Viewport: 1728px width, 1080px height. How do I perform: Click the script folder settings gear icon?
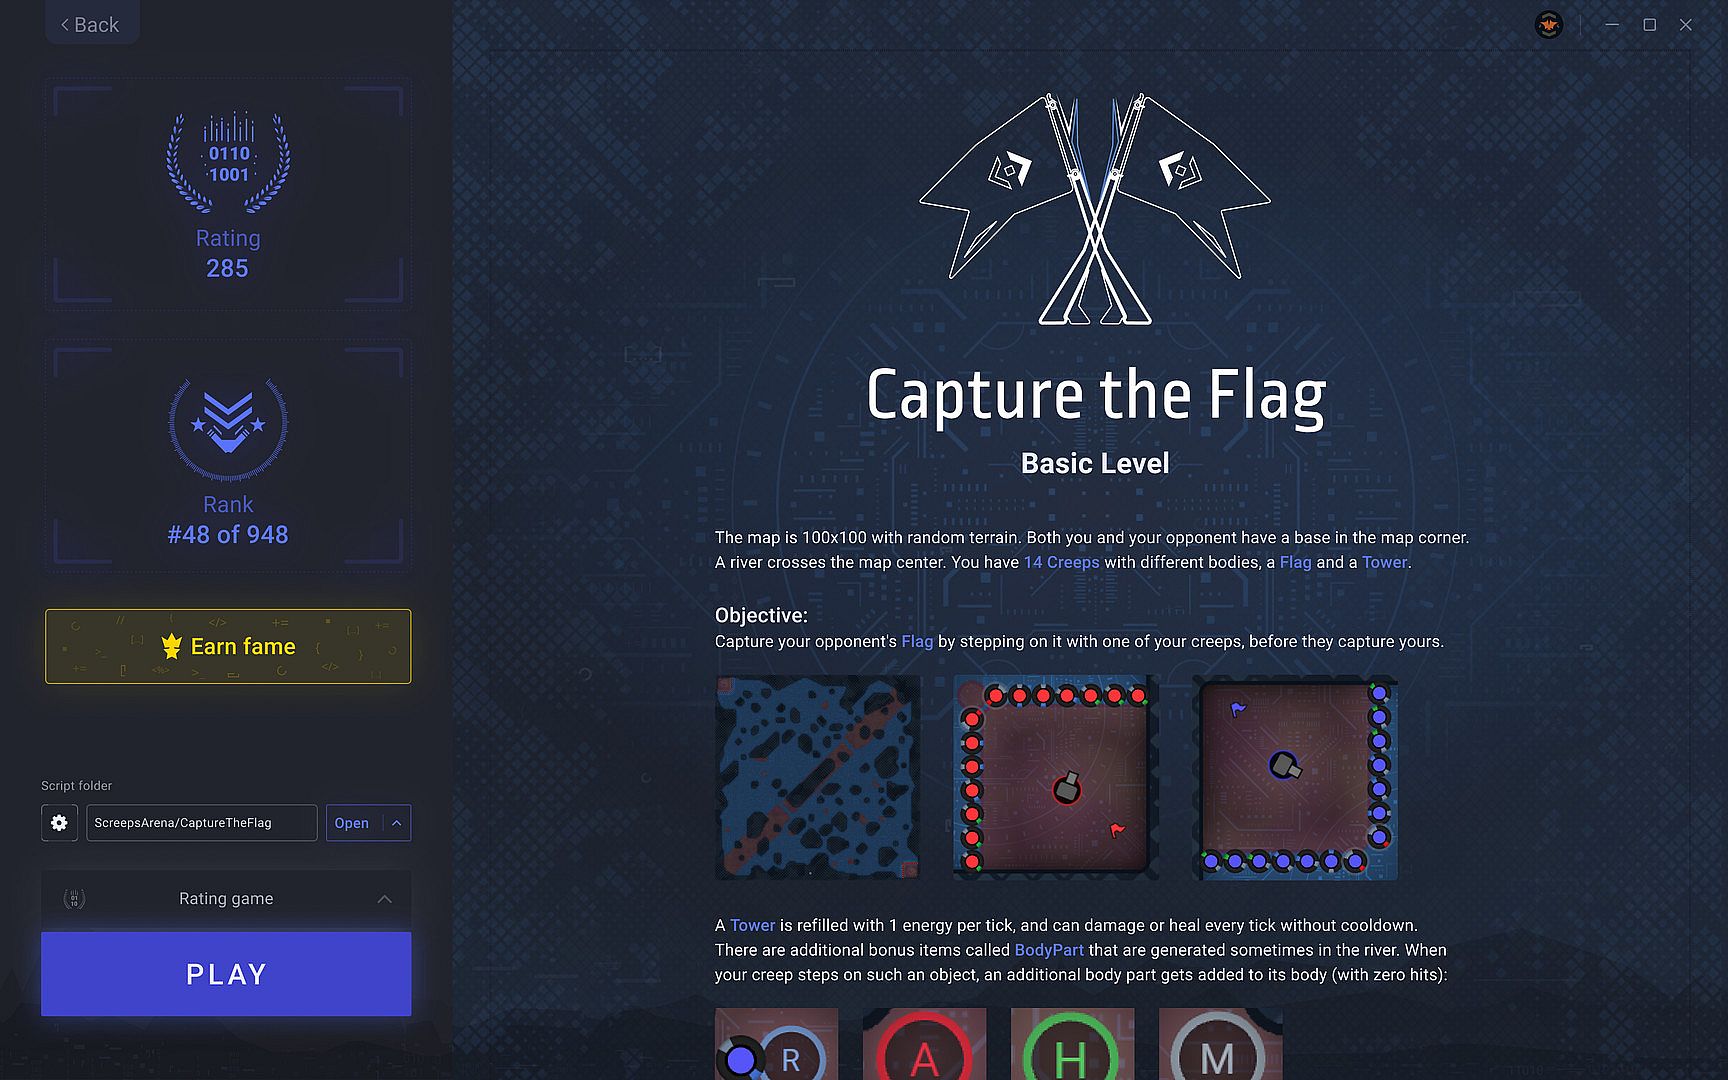pos(59,823)
